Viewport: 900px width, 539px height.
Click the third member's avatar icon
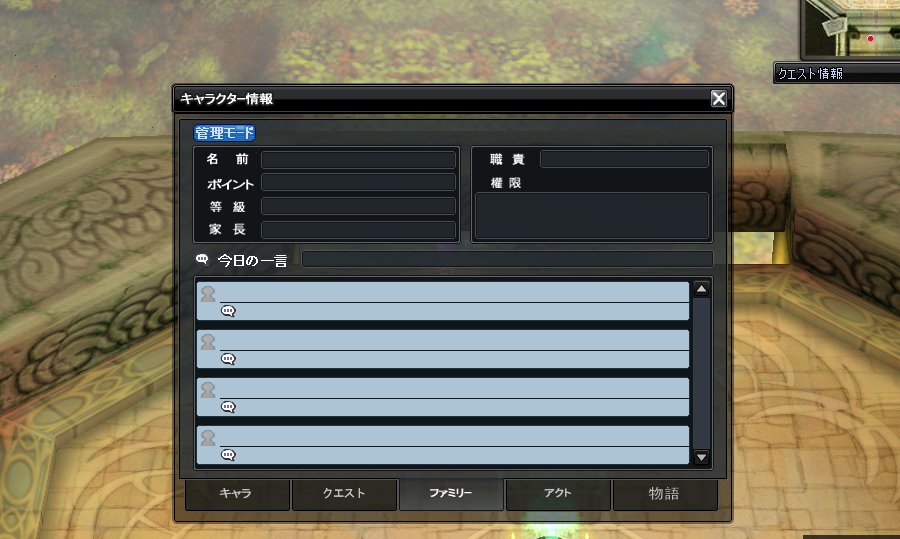click(x=208, y=390)
